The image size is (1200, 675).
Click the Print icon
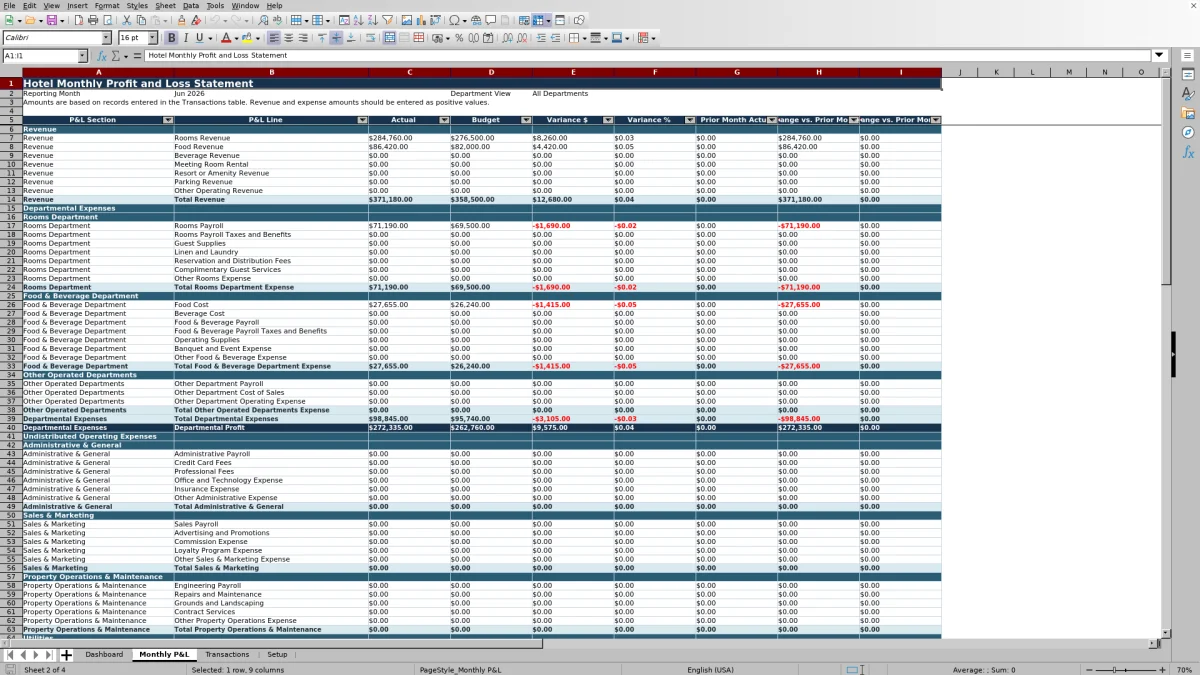[93, 20]
